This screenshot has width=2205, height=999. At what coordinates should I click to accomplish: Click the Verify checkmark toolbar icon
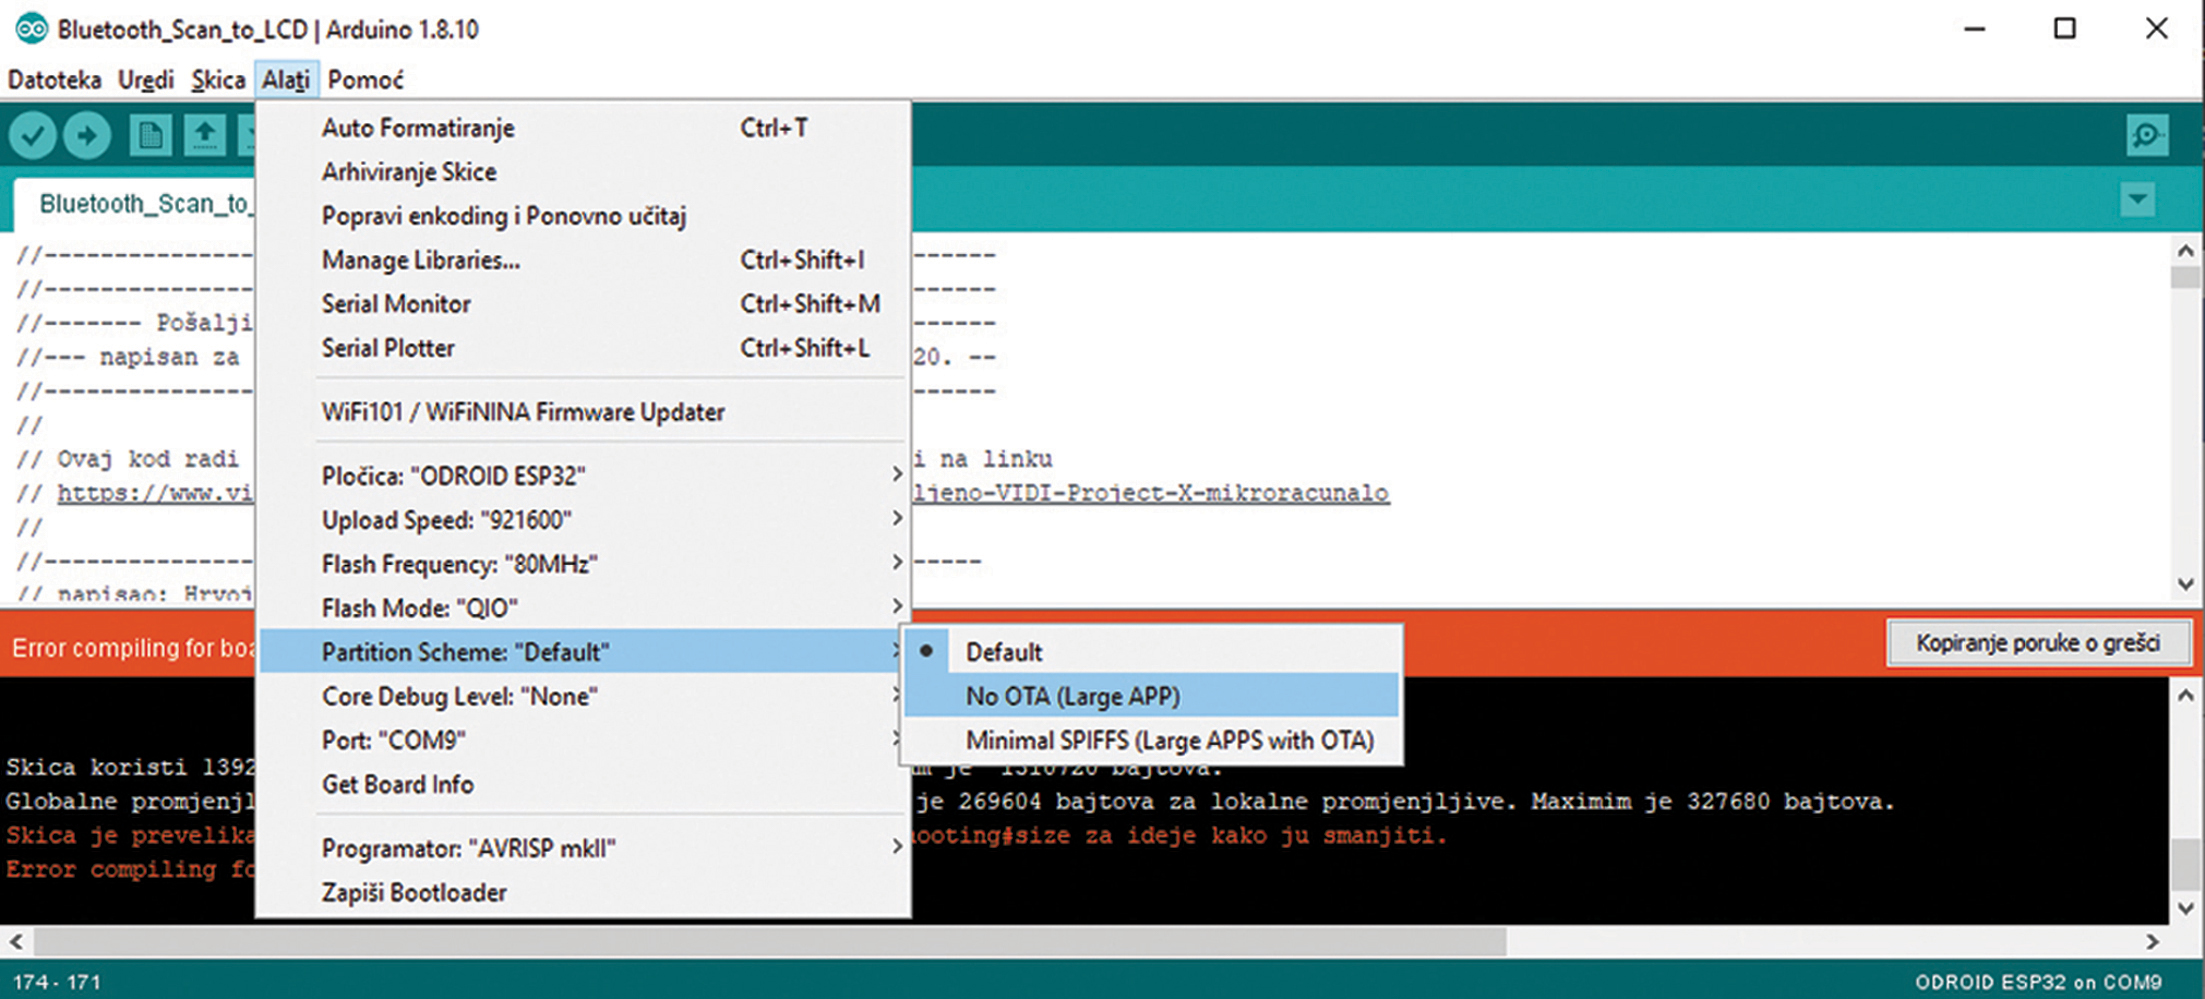coord(33,135)
